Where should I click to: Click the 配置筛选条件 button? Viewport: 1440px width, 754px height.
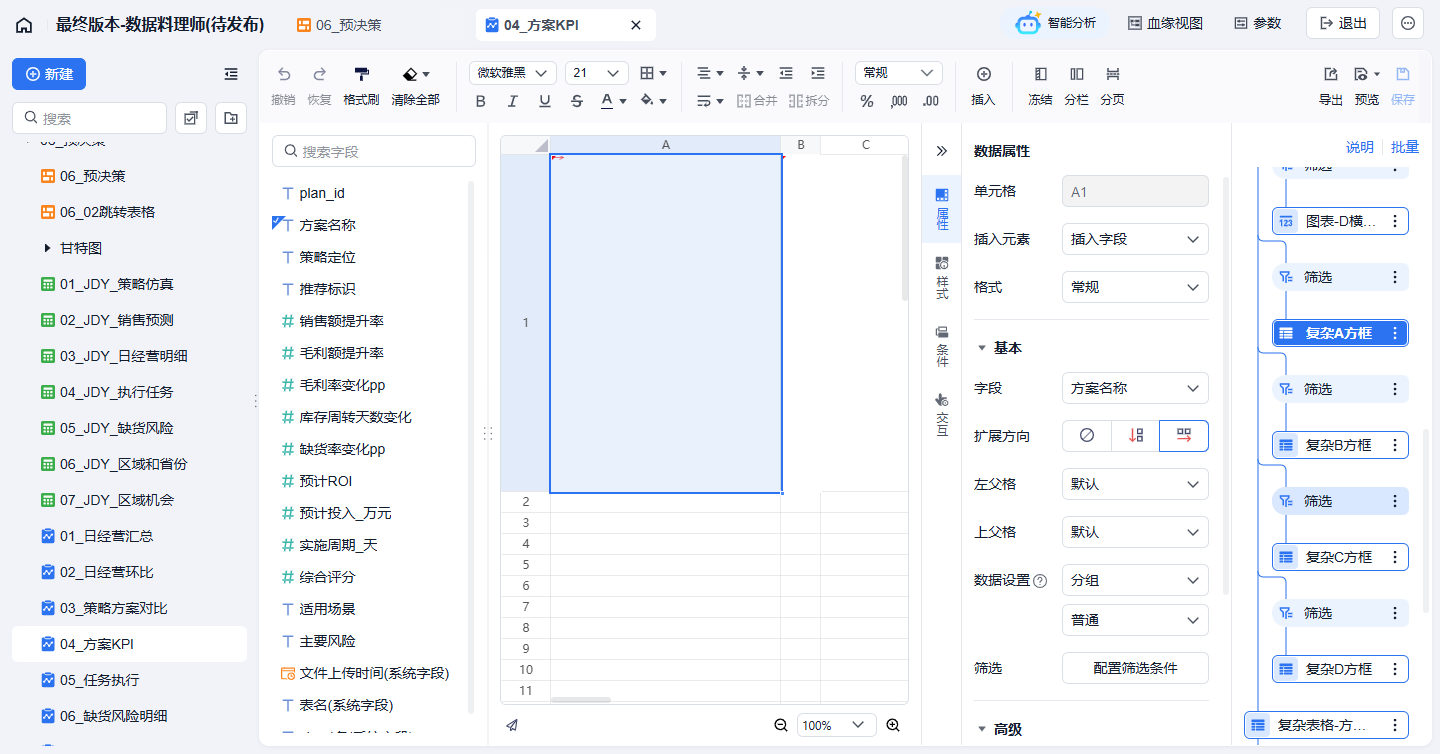[x=1135, y=668]
